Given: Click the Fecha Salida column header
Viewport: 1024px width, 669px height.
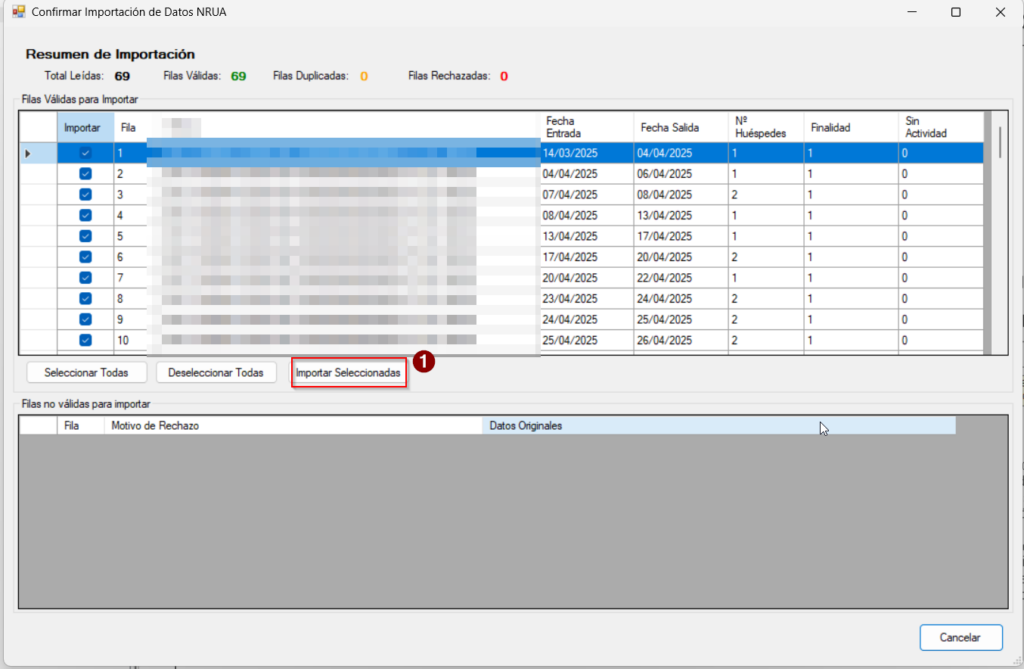Looking at the screenshot, I should pyautogui.click(x=680, y=127).
